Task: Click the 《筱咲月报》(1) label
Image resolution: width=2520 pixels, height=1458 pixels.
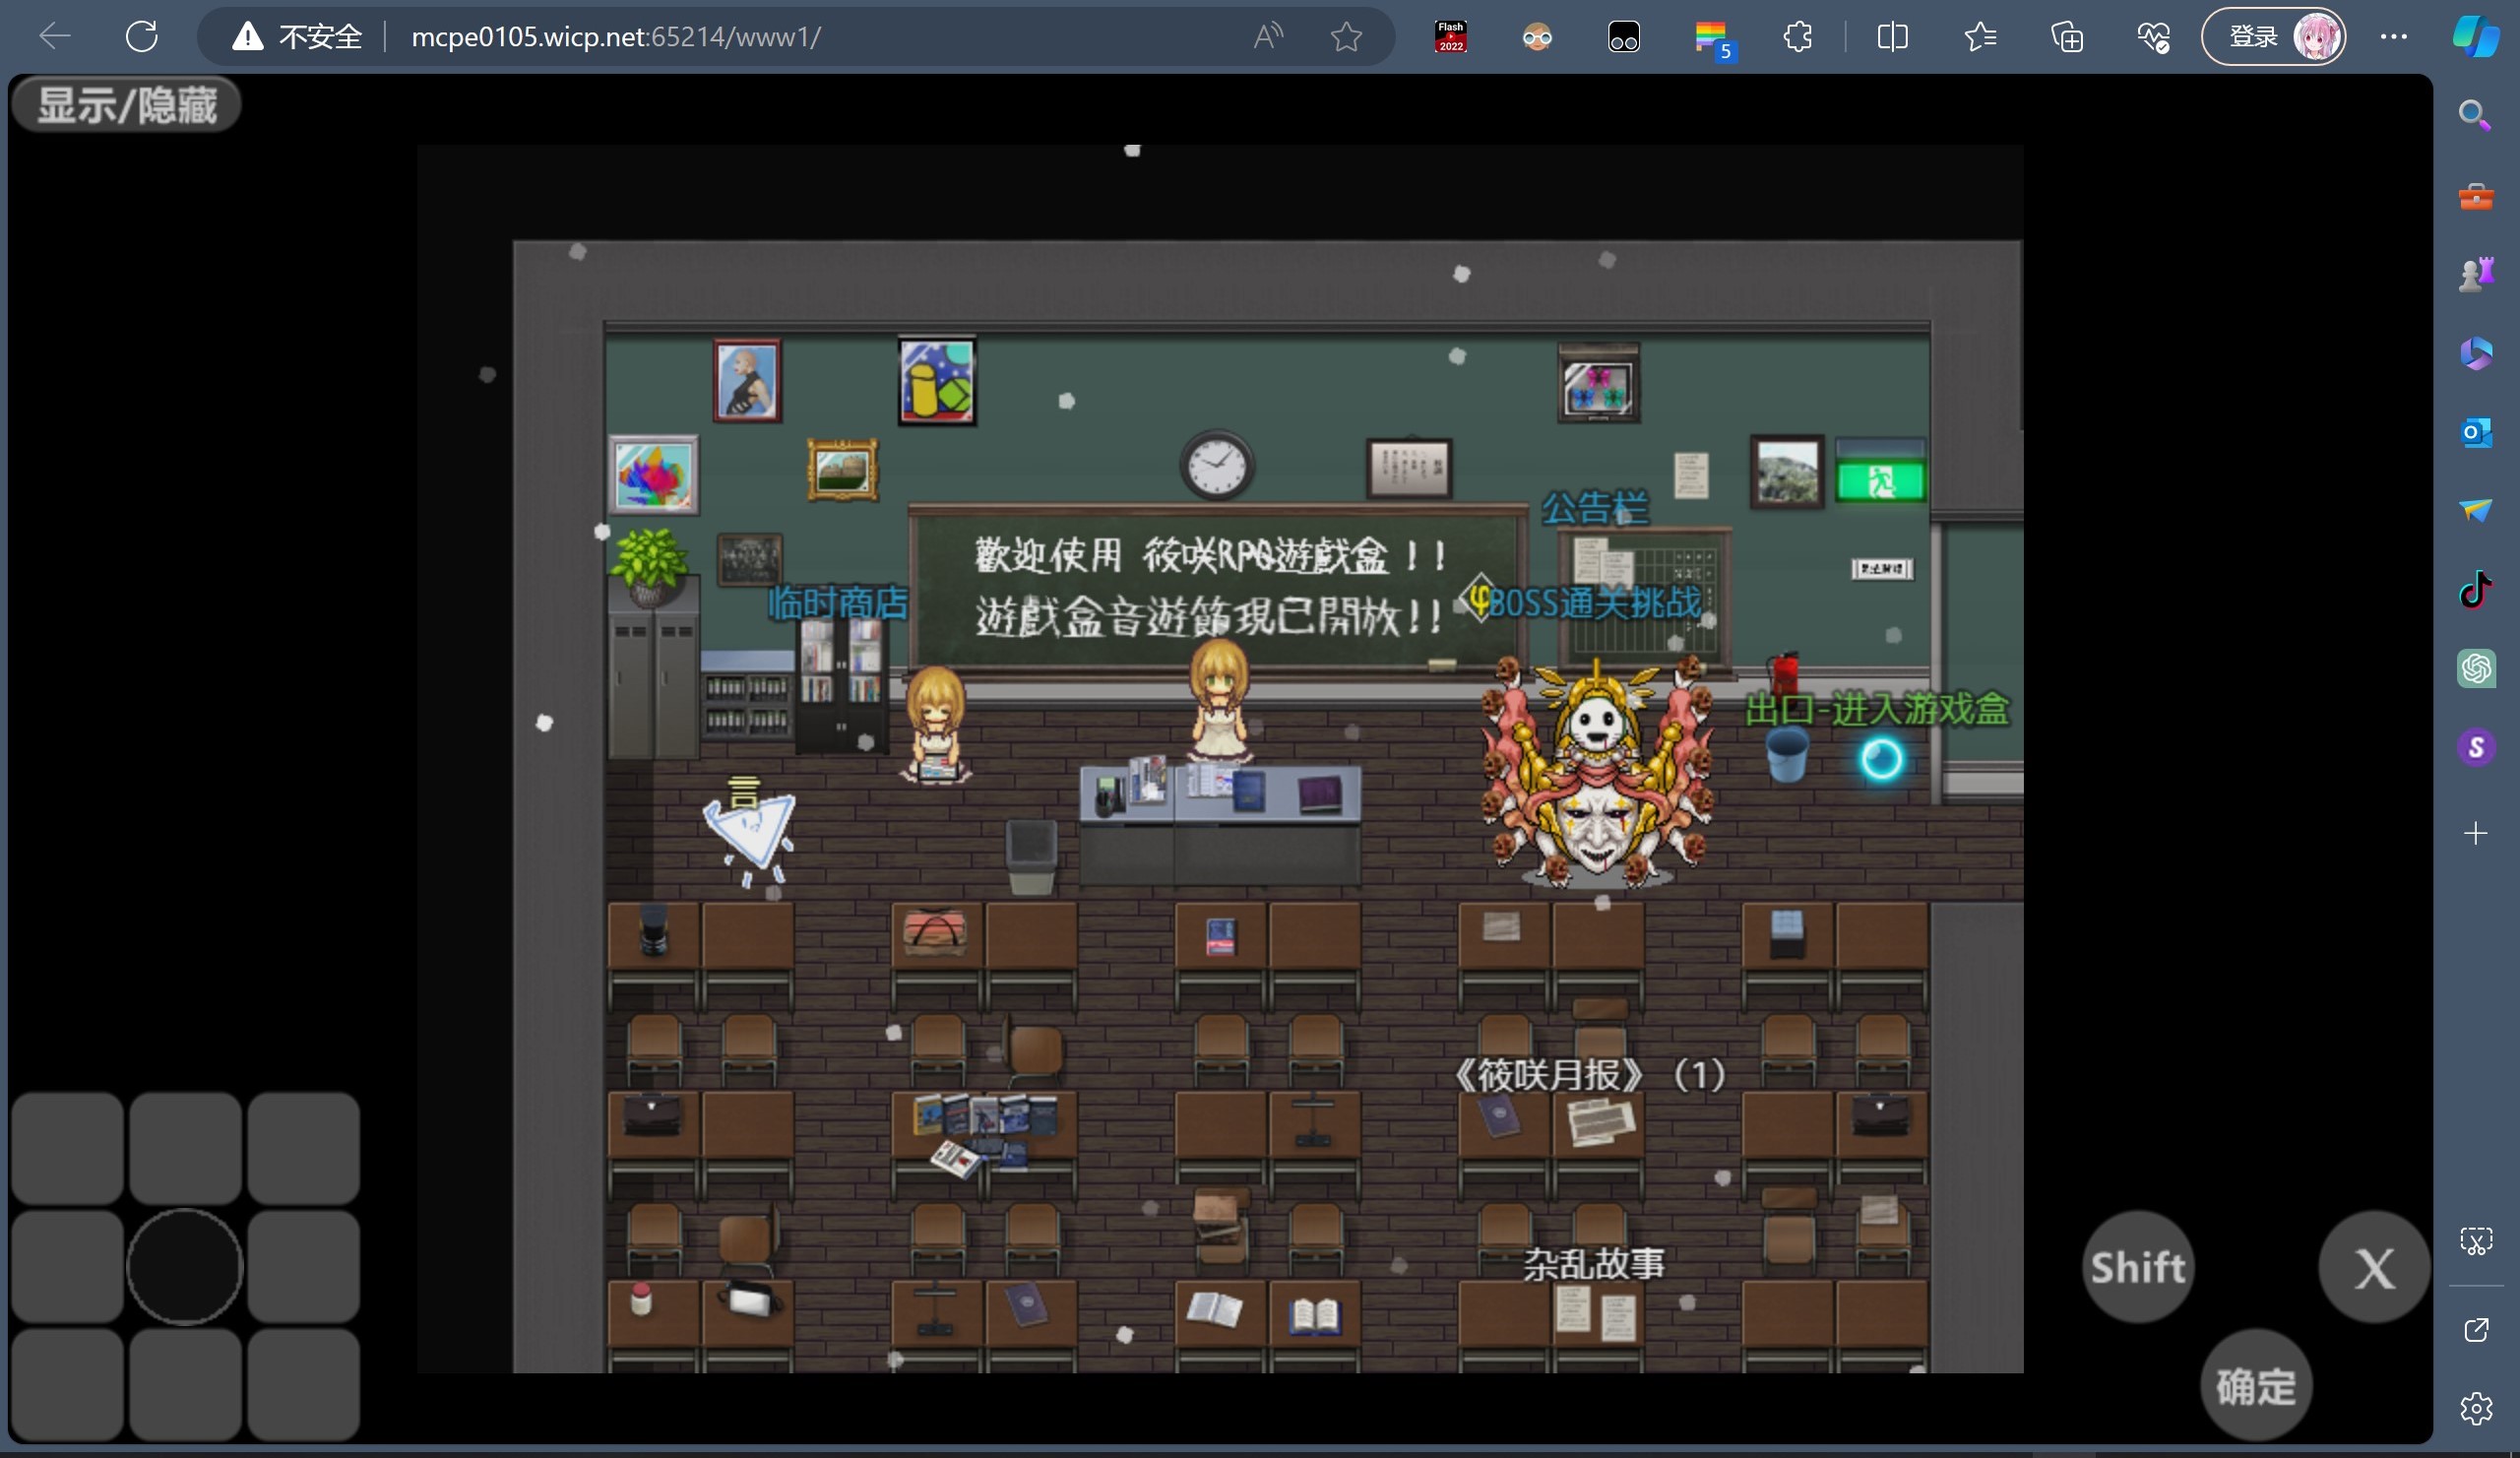Action: click(x=1590, y=1075)
